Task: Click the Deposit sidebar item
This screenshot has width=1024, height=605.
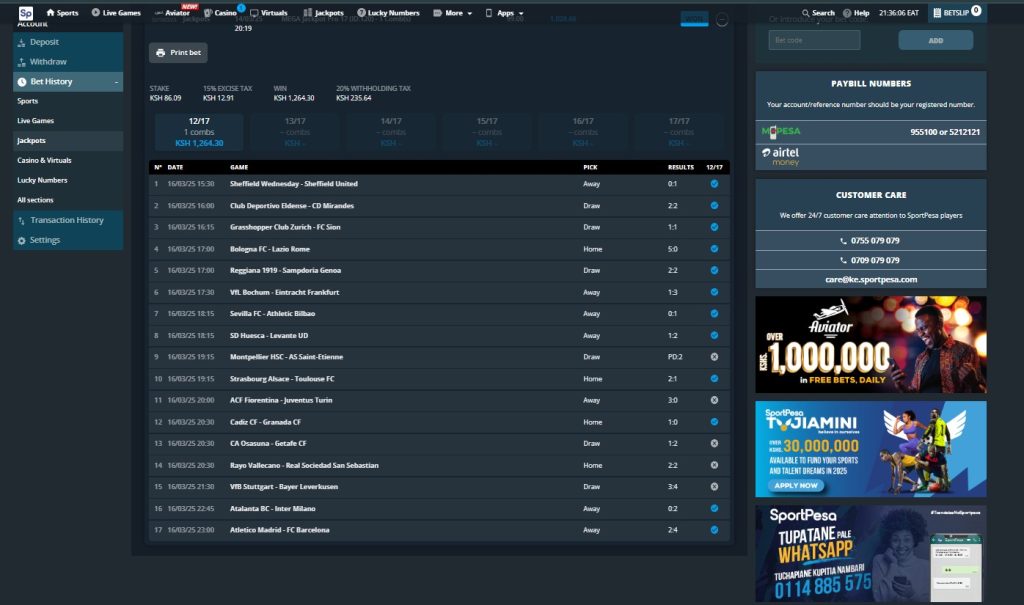Action: point(68,42)
